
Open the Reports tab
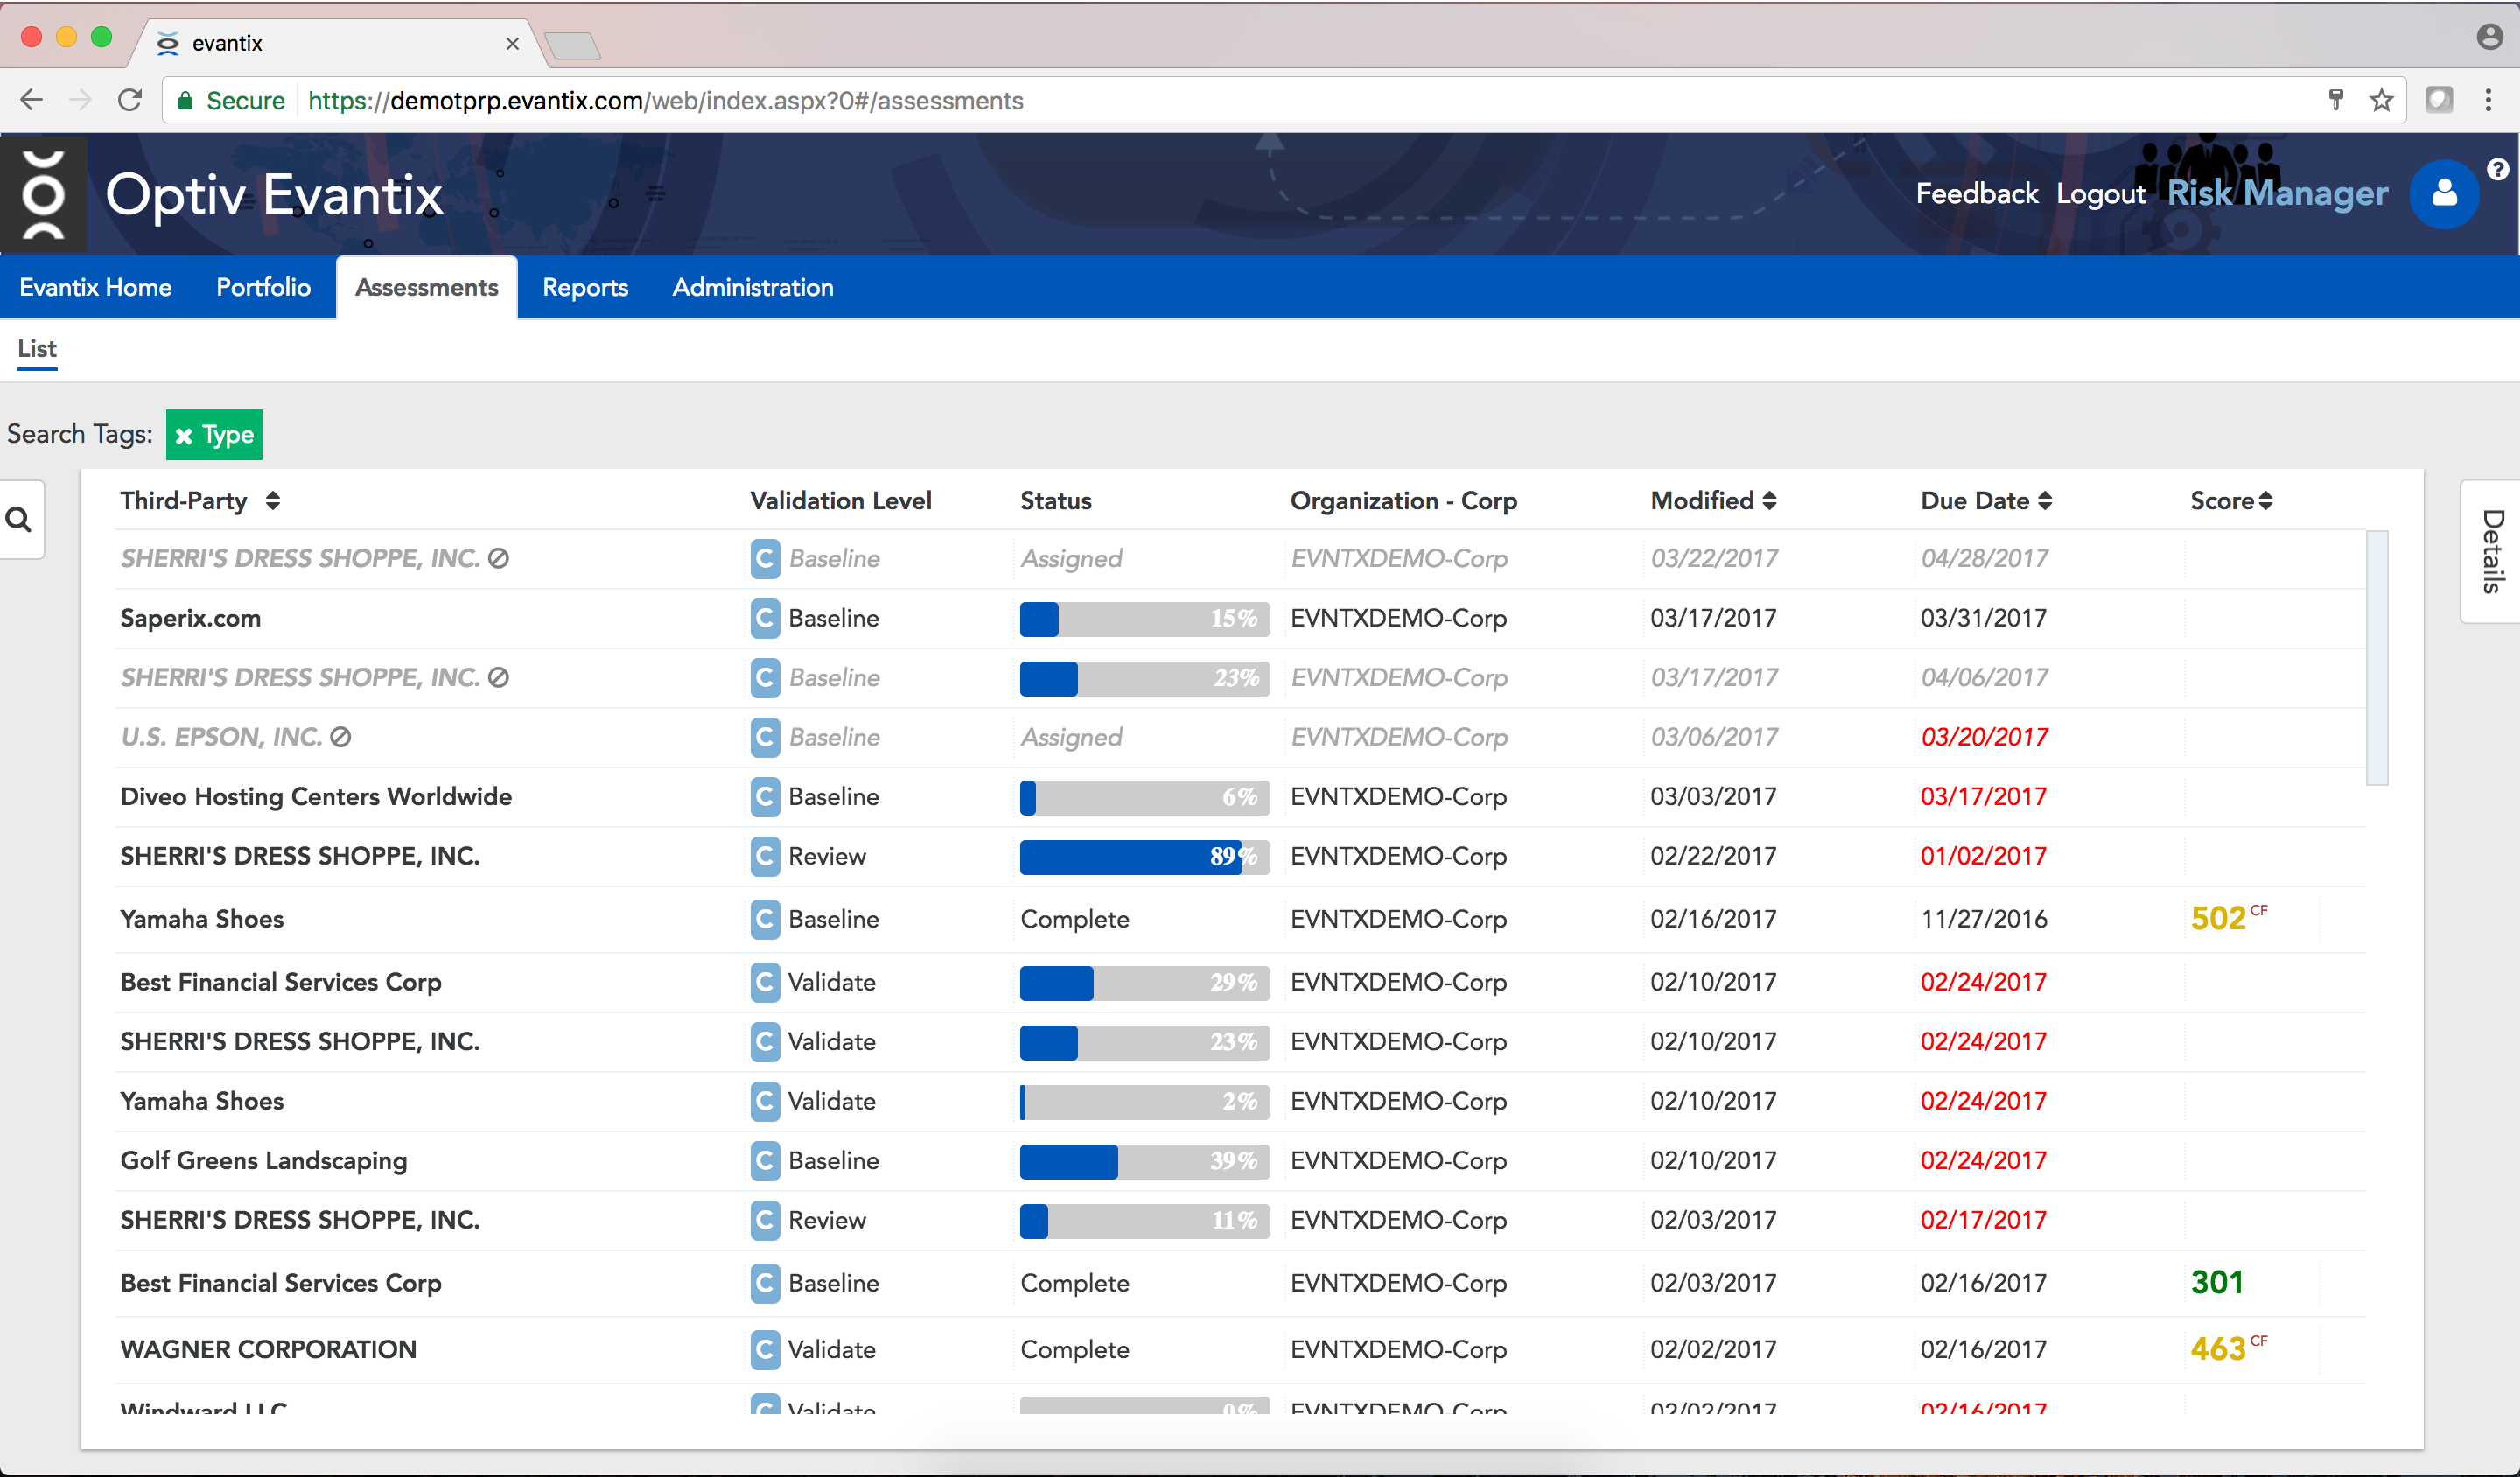click(x=585, y=288)
